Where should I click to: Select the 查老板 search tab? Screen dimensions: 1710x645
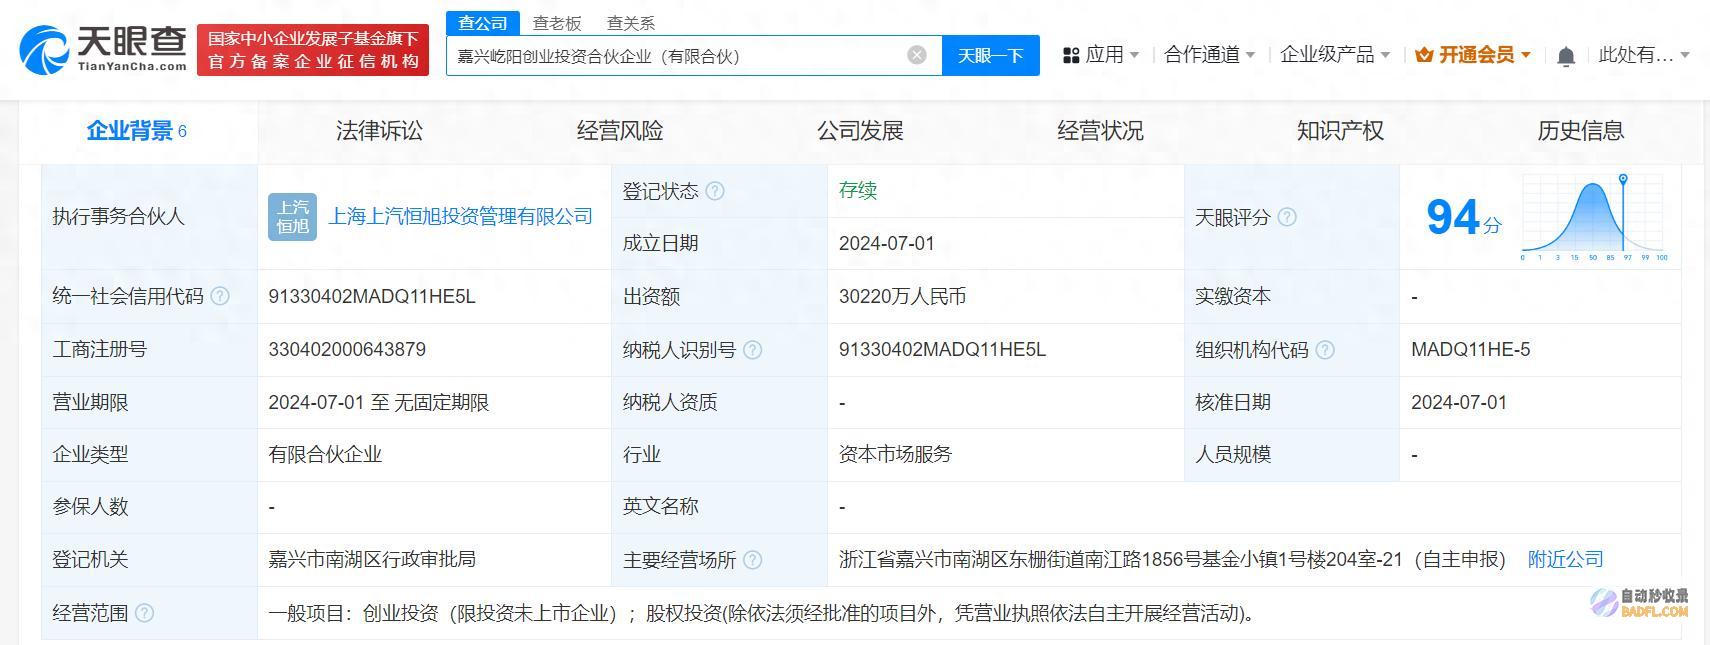point(557,23)
